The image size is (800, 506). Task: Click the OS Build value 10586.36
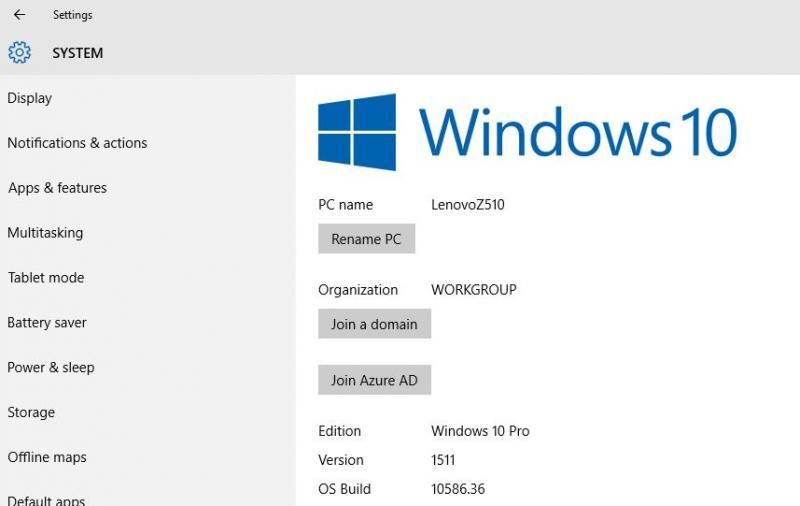coord(458,489)
